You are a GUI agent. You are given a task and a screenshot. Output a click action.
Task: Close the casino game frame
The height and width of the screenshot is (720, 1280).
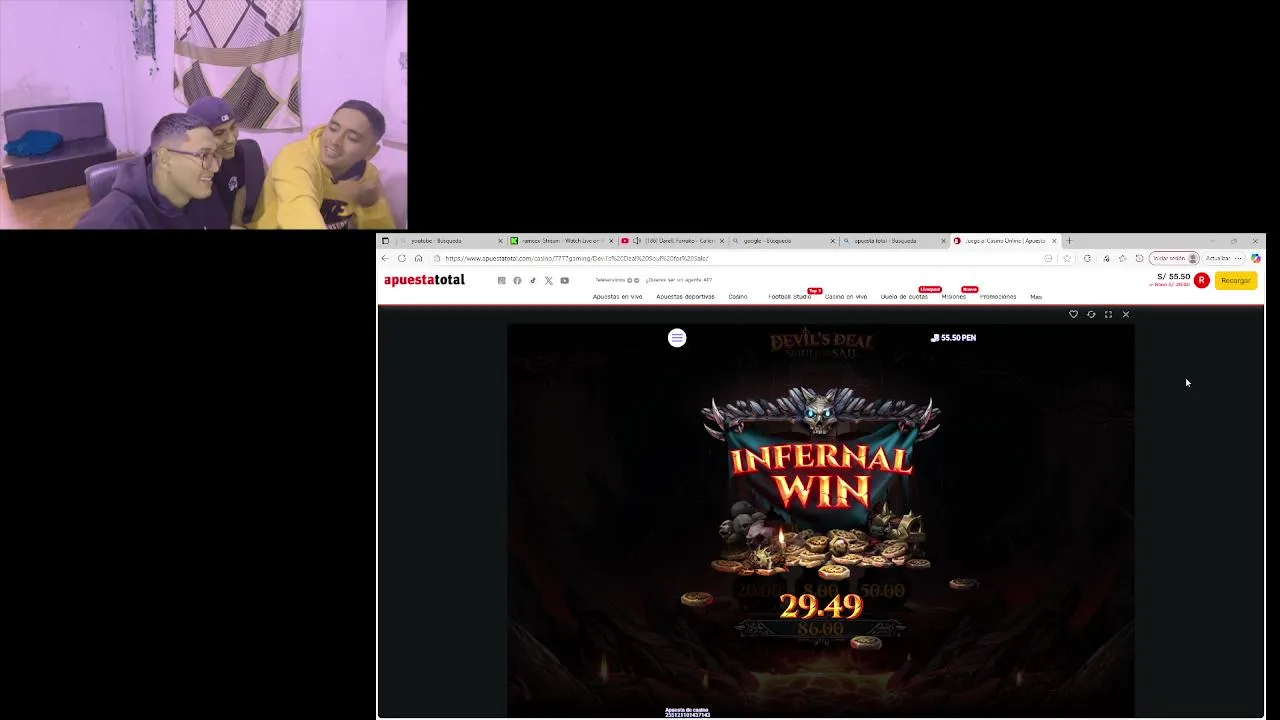click(1126, 314)
